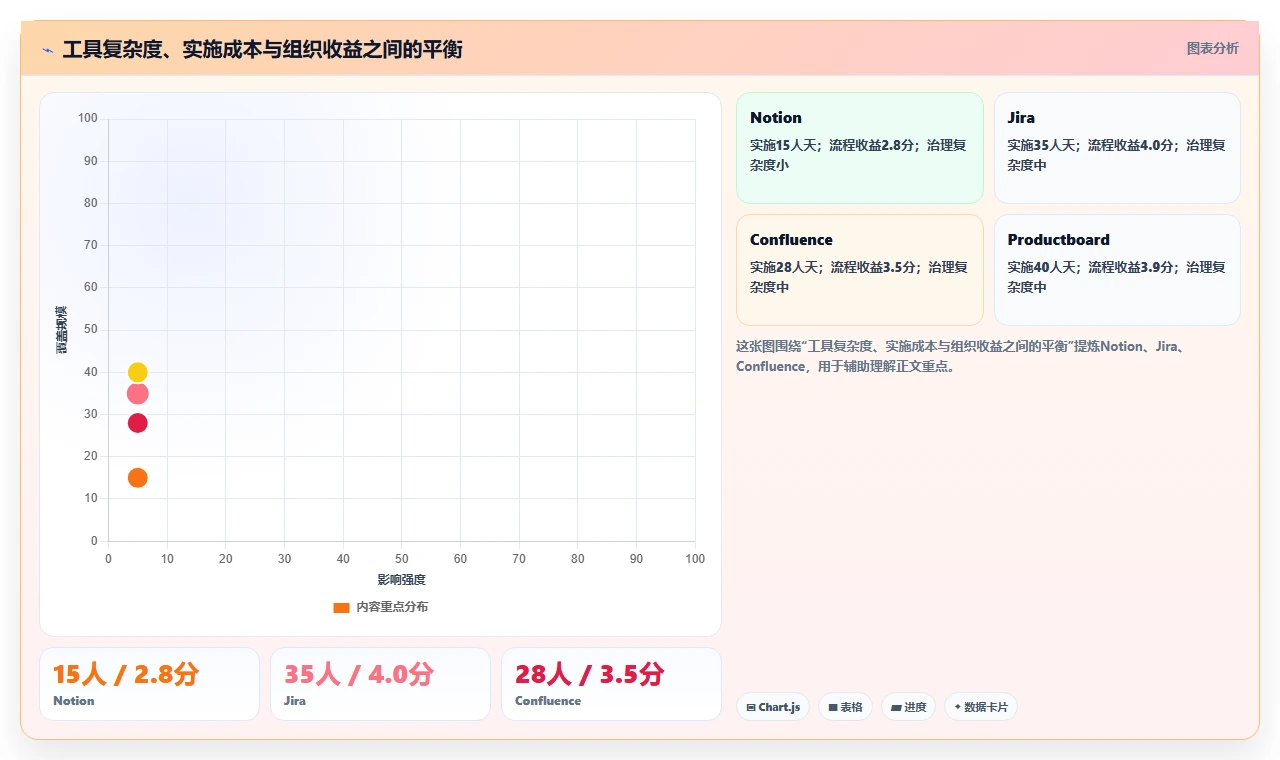Screen dimensions: 1280x760
Task: Click the 35人 / 4.0分 Jira stat card
Action: (380, 684)
